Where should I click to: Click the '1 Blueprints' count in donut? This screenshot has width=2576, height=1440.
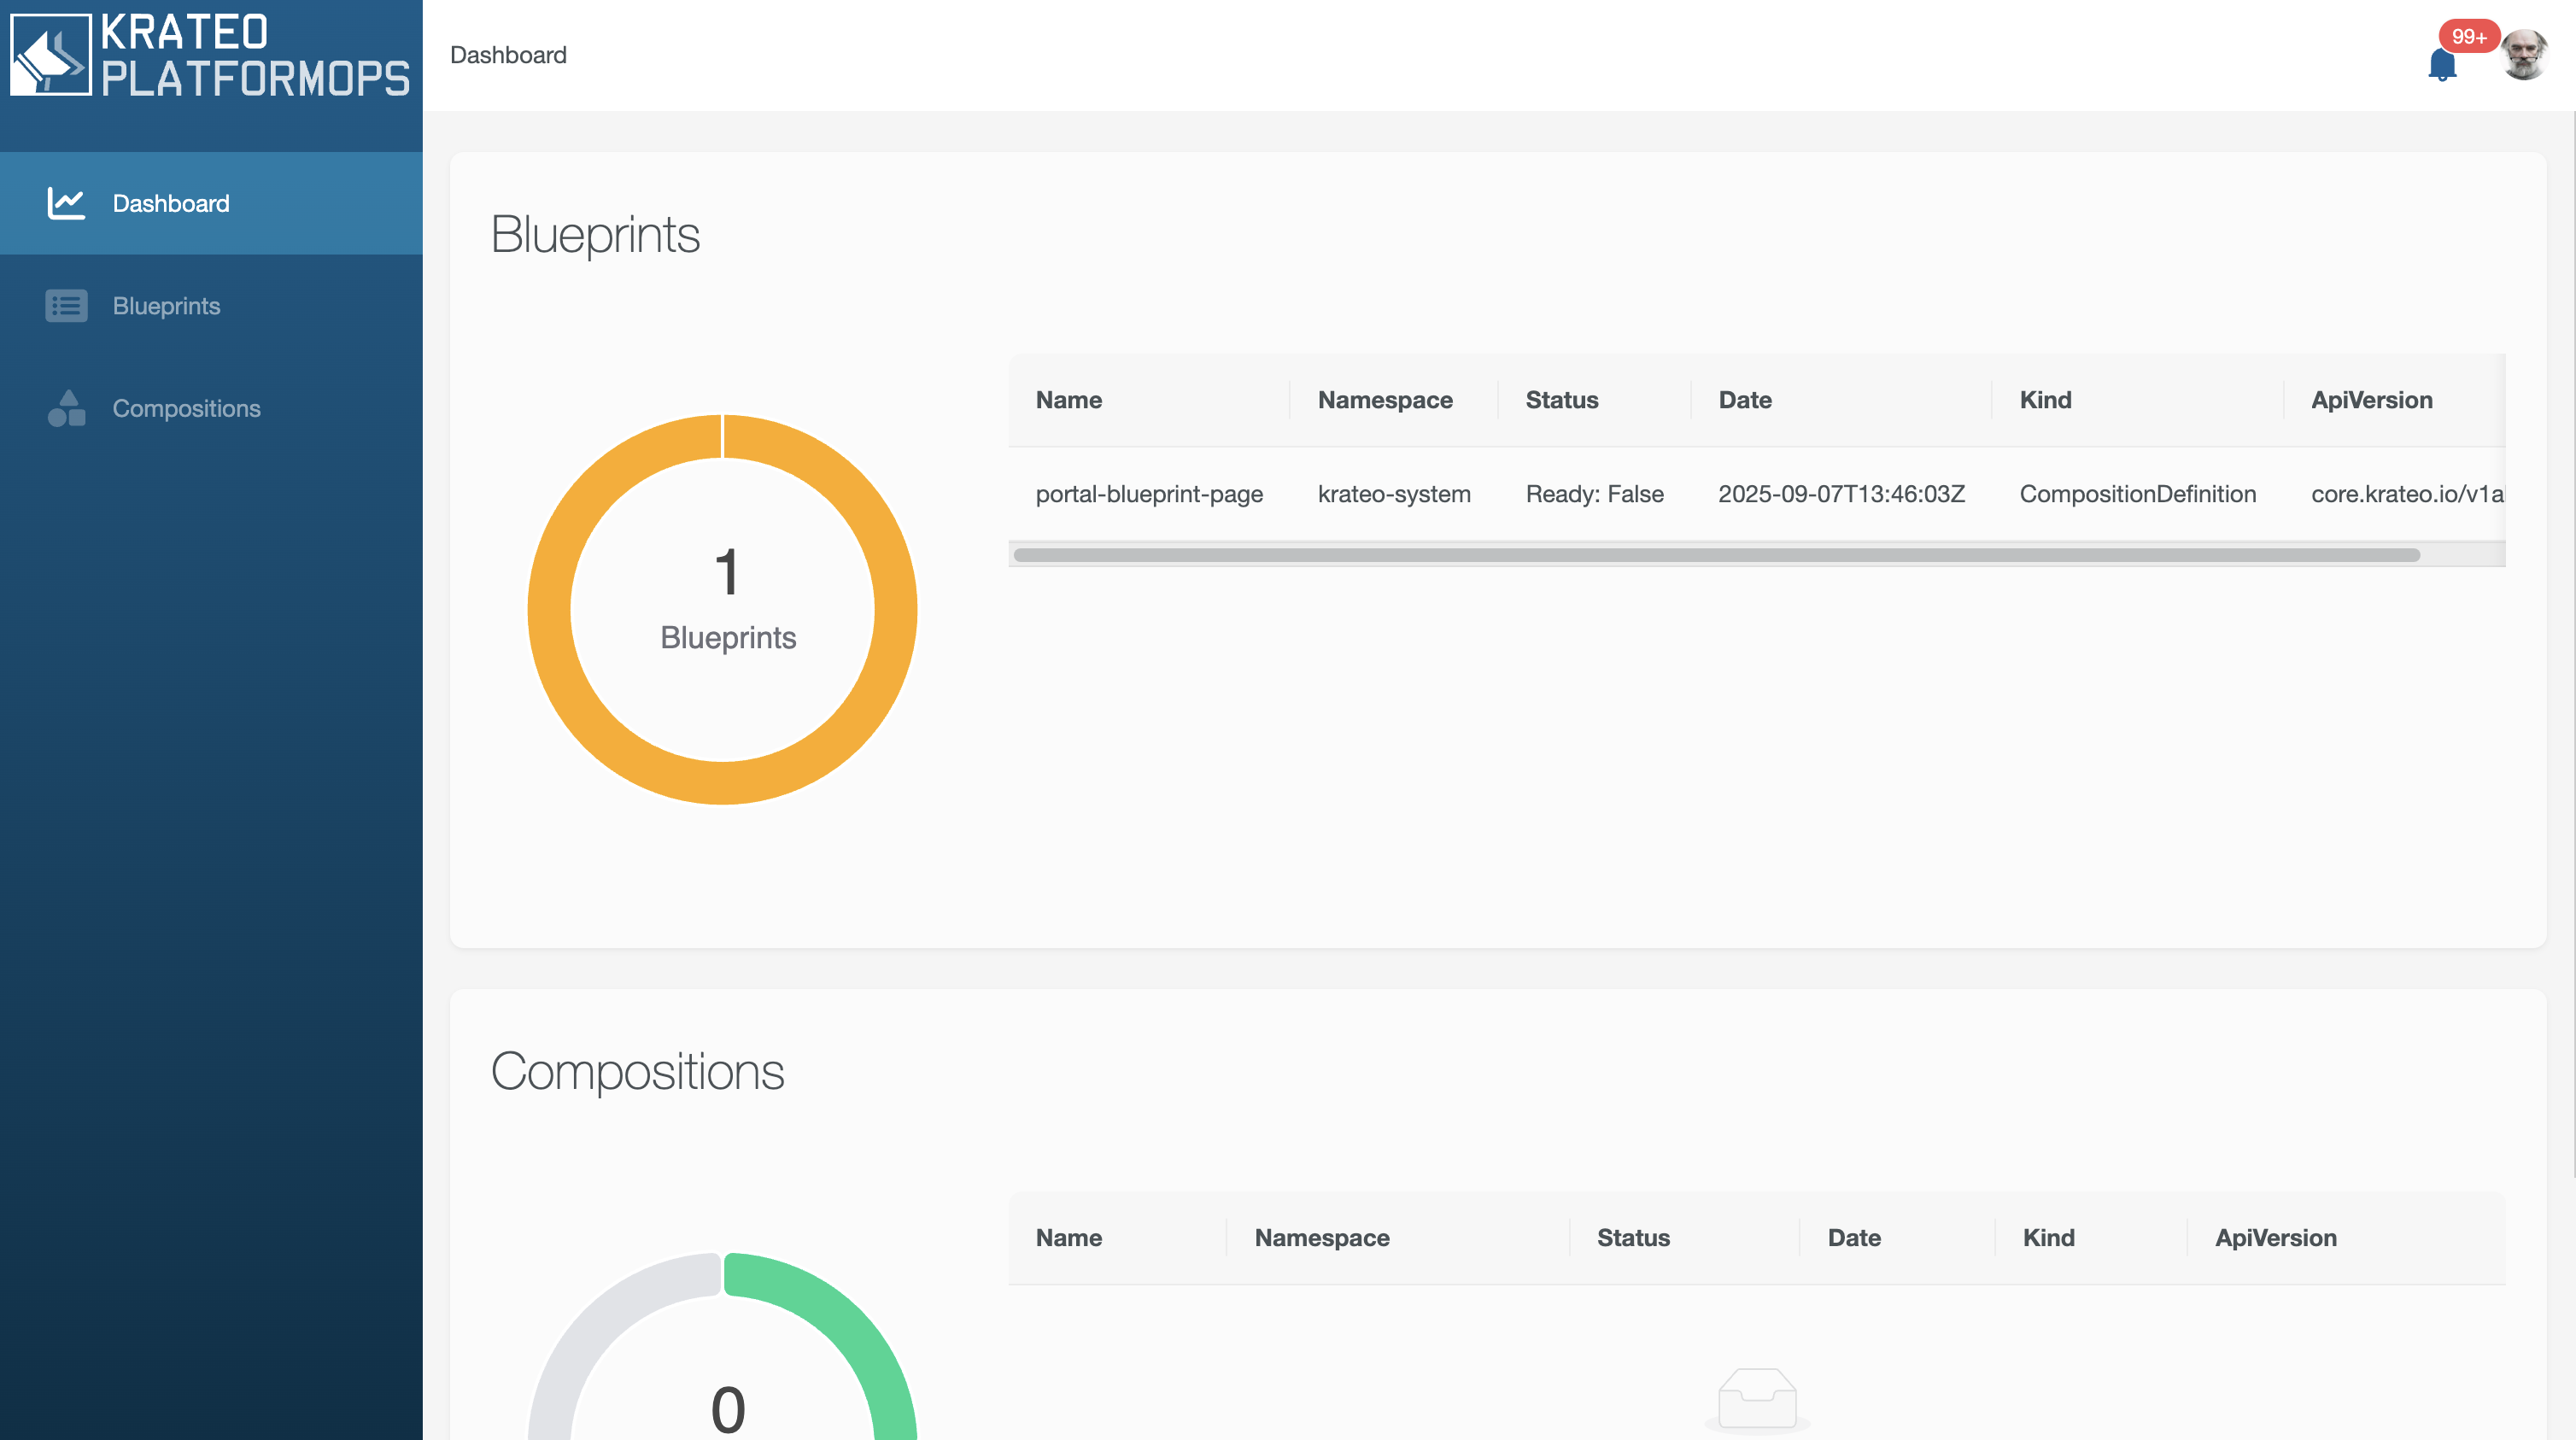coord(728,600)
